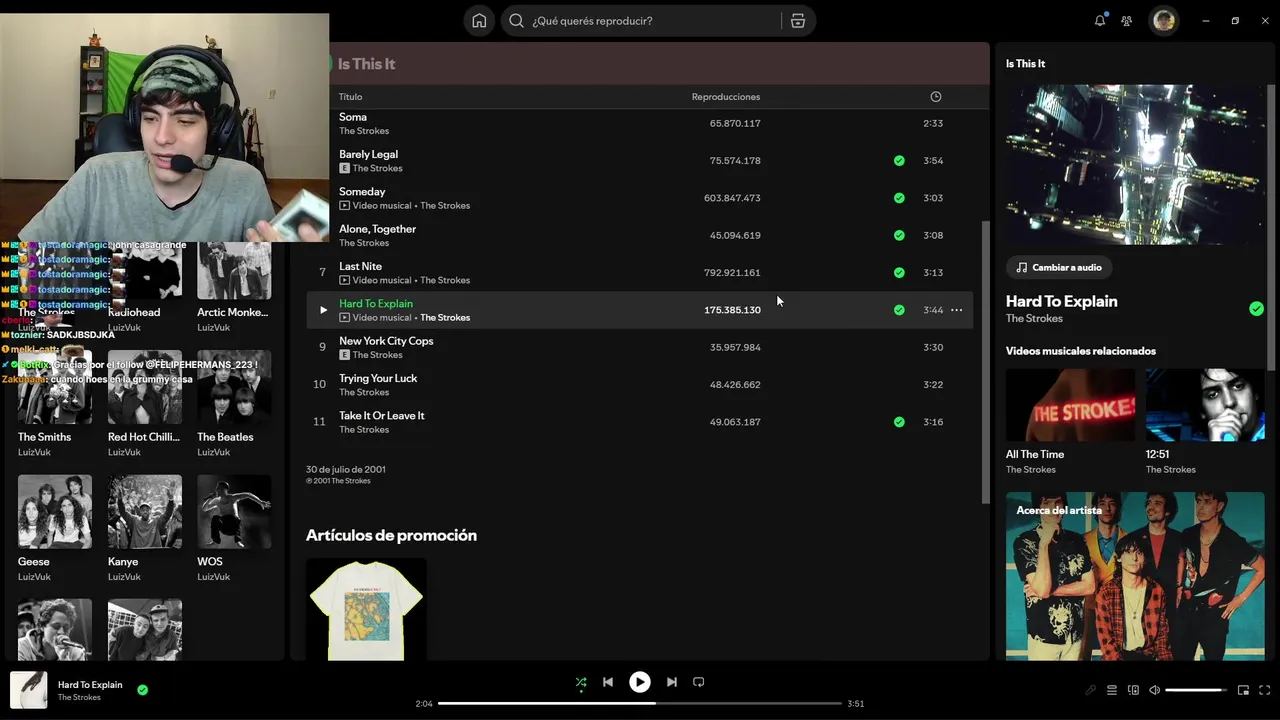This screenshot has width=1280, height=720.
Task: Toggle saved checkmark for Last Nite
Action: tap(899, 272)
